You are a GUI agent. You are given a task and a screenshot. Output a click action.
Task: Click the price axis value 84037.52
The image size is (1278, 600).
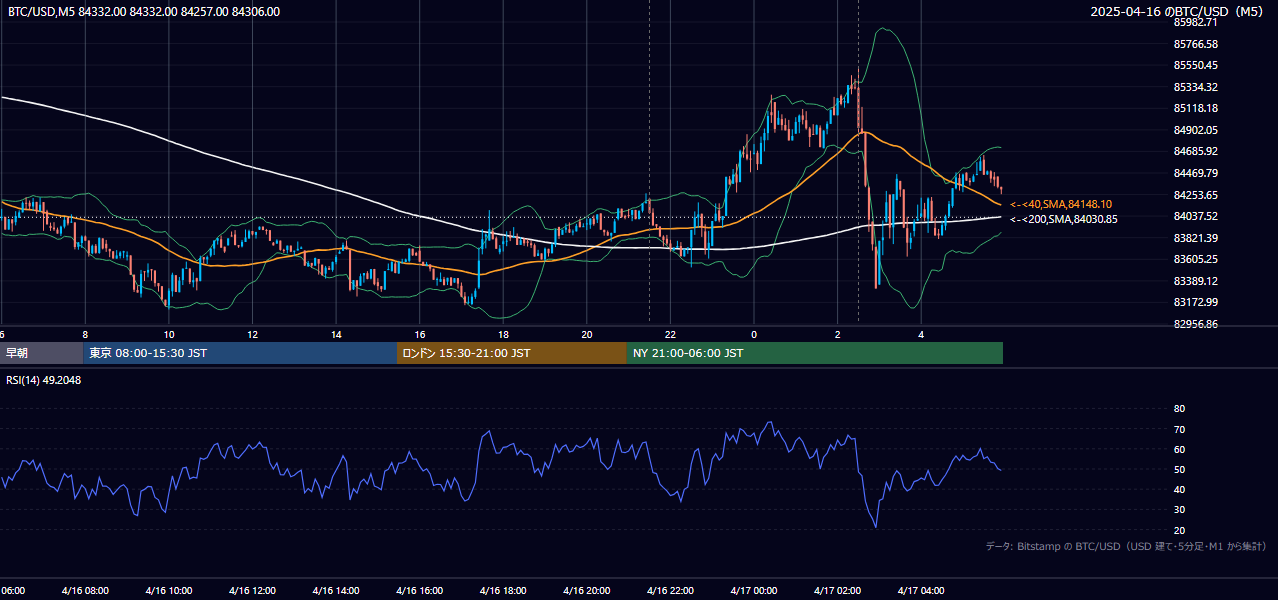click(1196, 216)
